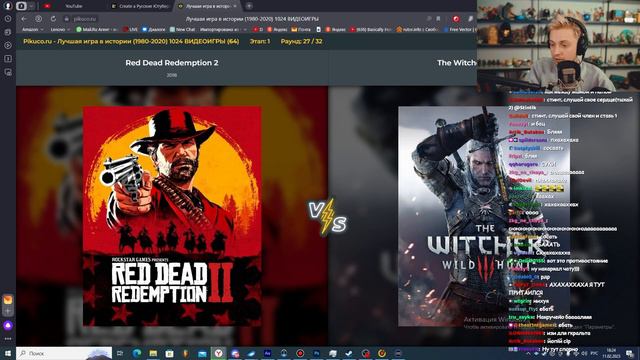The image size is (640, 360).
Task: Open the Mail app from the taskbar
Action: click(202, 353)
